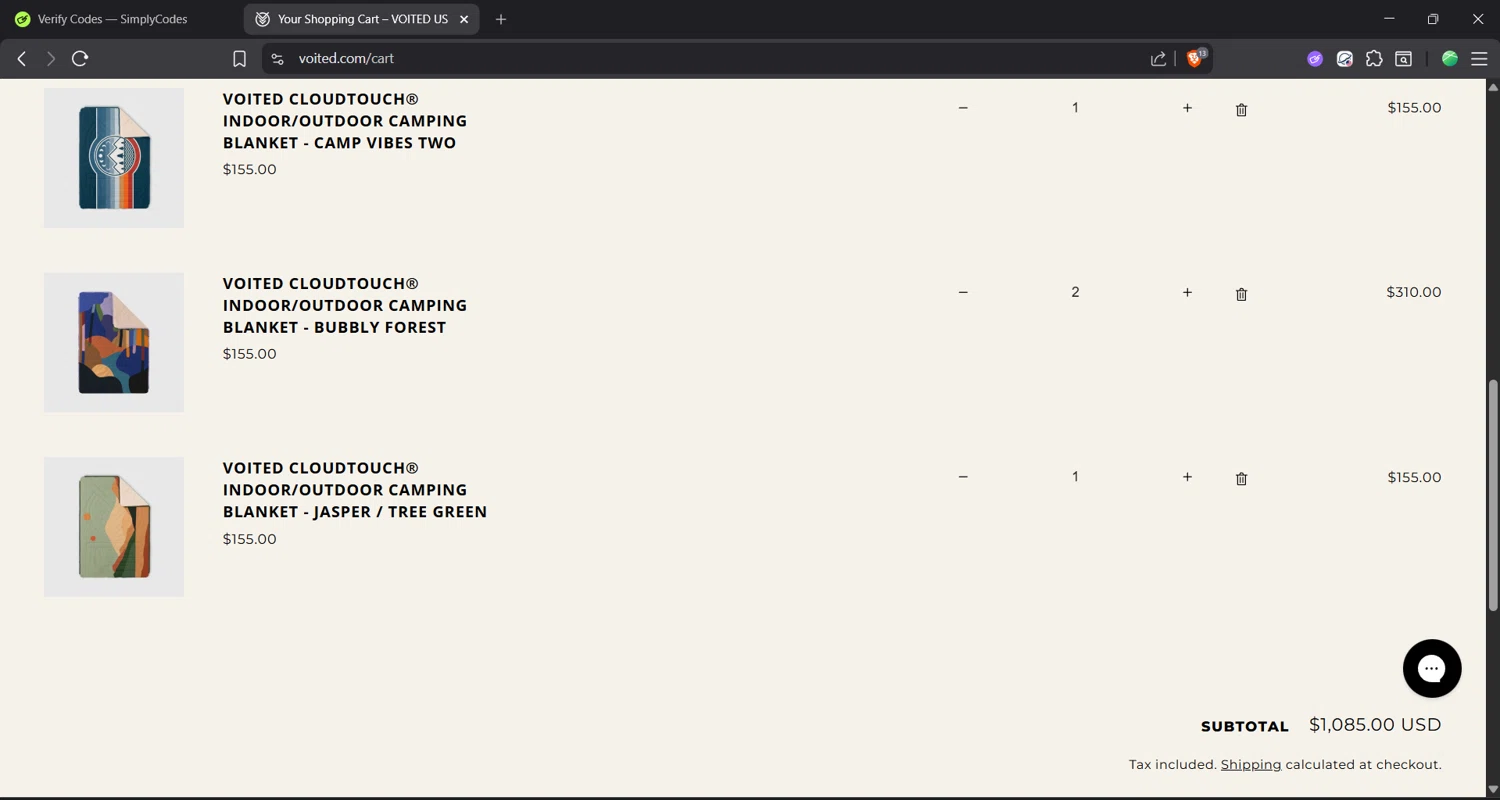1500x800 pixels.
Task: Click minus for Jasper / Tree Green blanket
Action: [x=963, y=477]
